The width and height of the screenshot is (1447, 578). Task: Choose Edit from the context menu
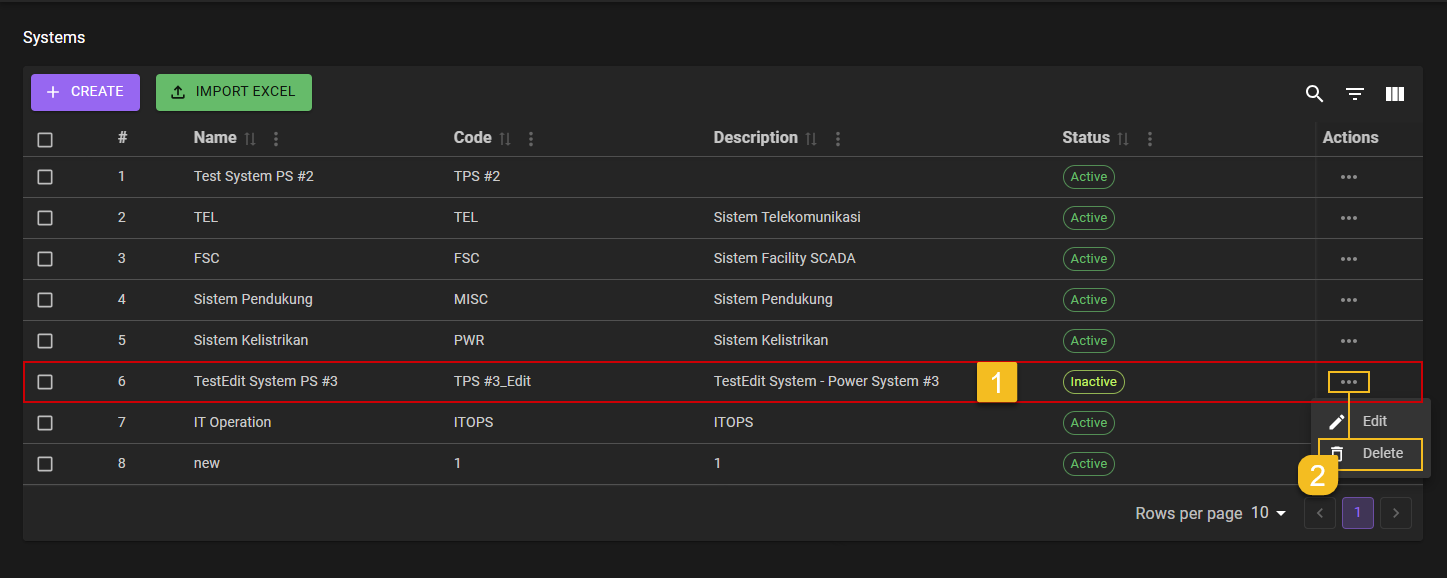pyautogui.click(x=1374, y=422)
